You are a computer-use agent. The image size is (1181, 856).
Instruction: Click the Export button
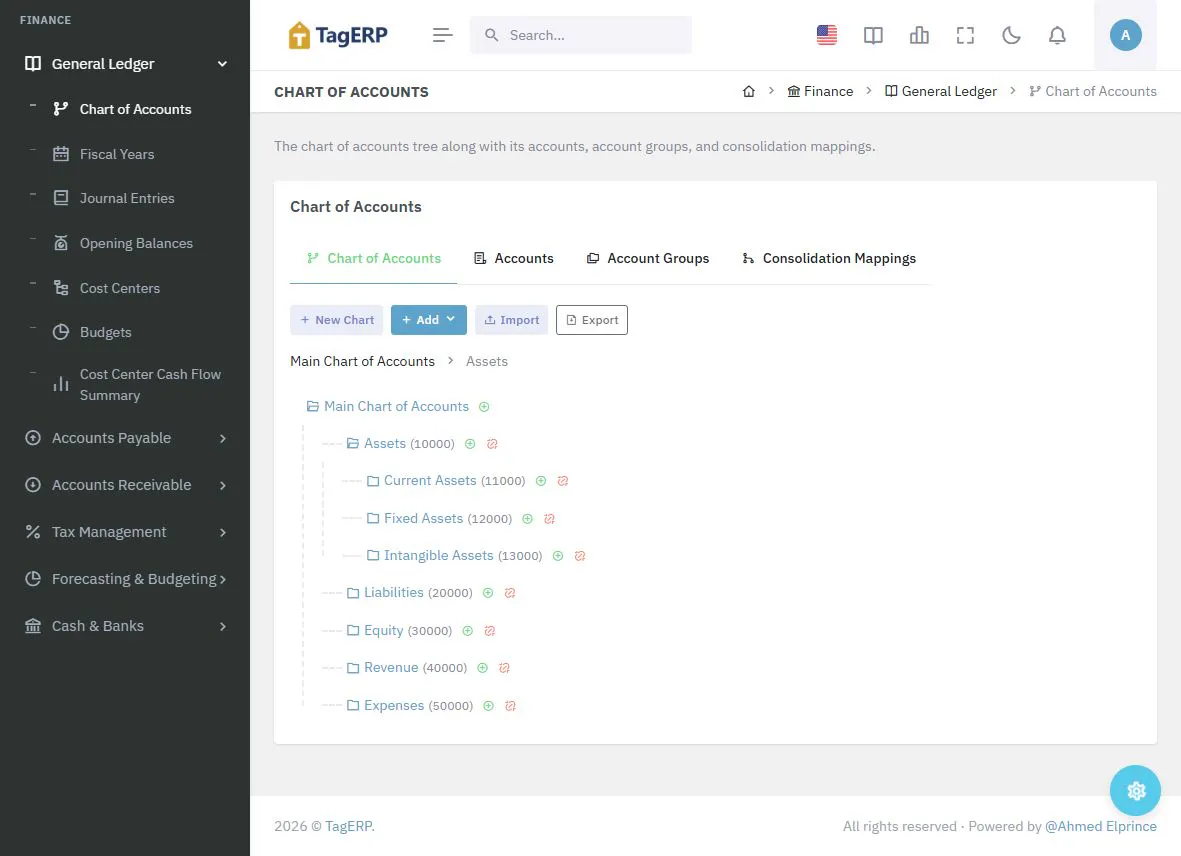[x=592, y=320]
